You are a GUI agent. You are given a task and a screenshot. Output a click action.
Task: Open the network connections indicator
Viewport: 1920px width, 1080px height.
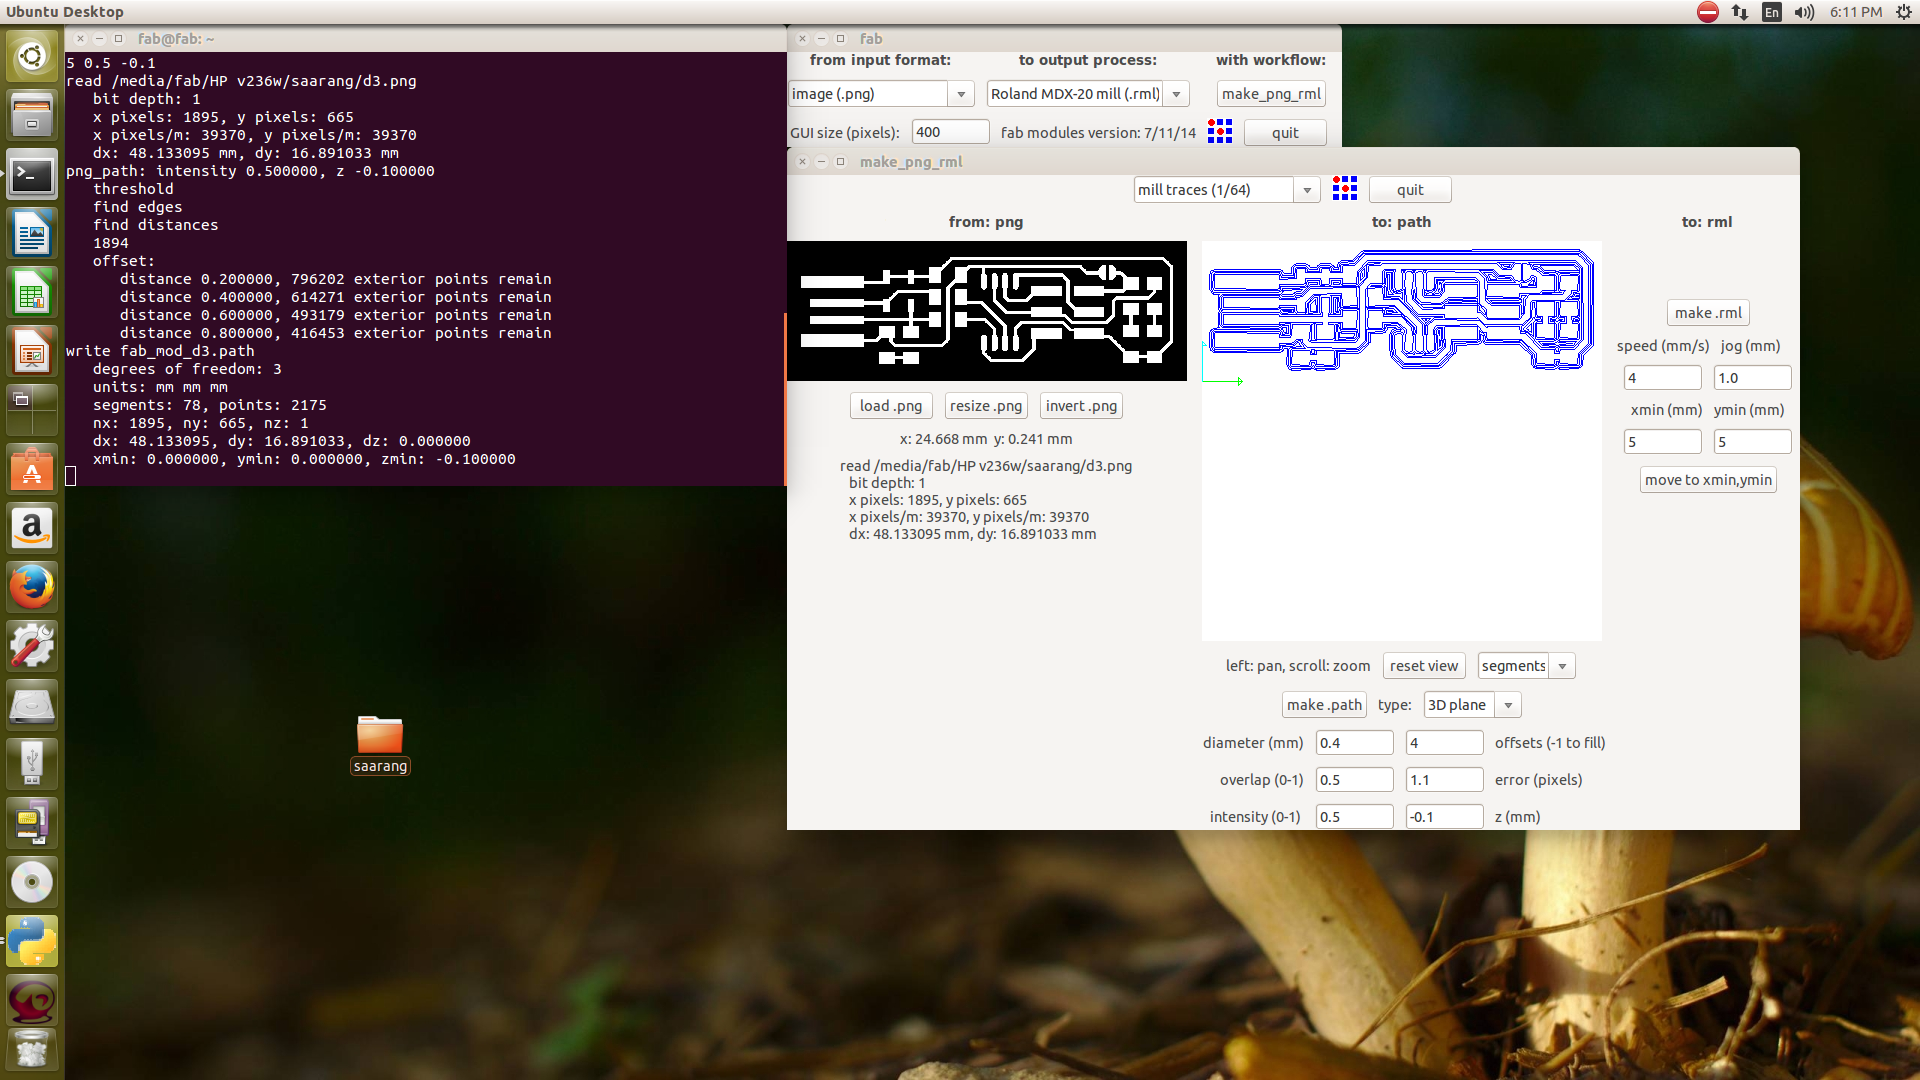click(1740, 12)
